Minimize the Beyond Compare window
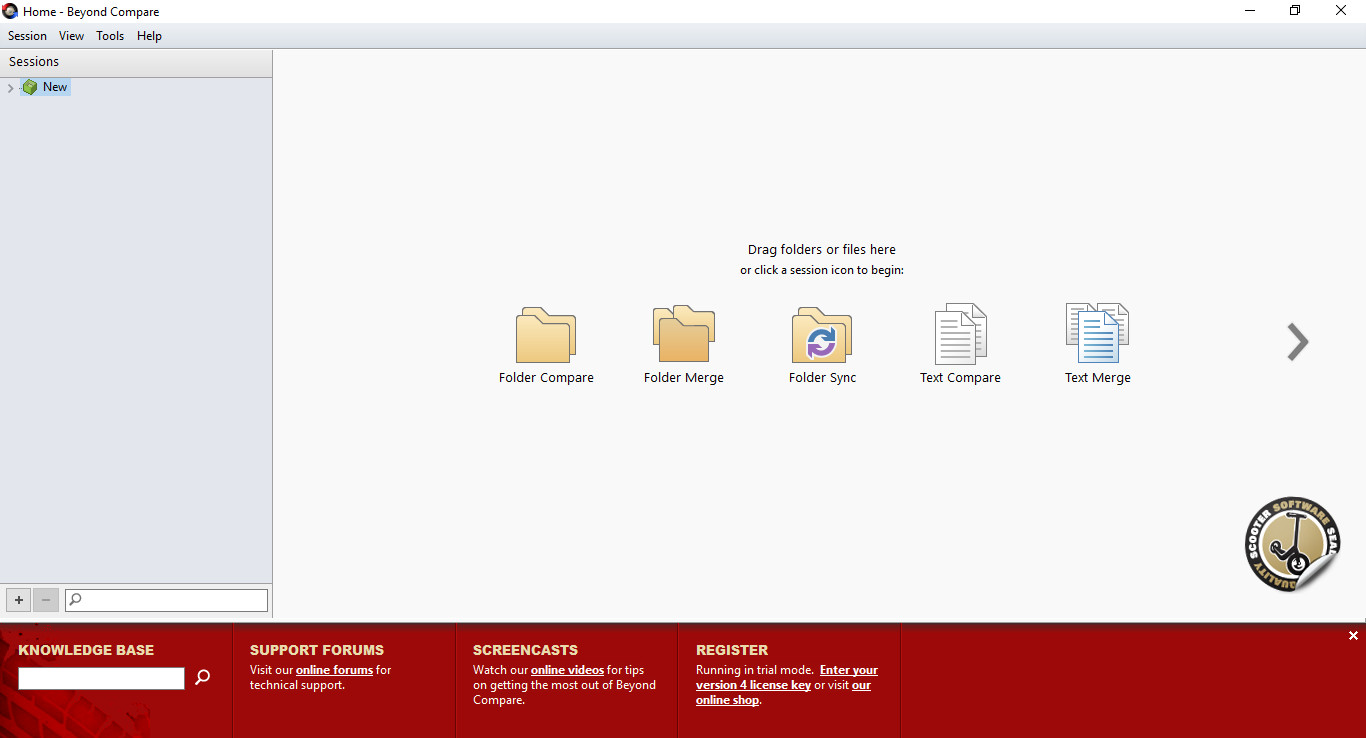 click(1249, 11)
